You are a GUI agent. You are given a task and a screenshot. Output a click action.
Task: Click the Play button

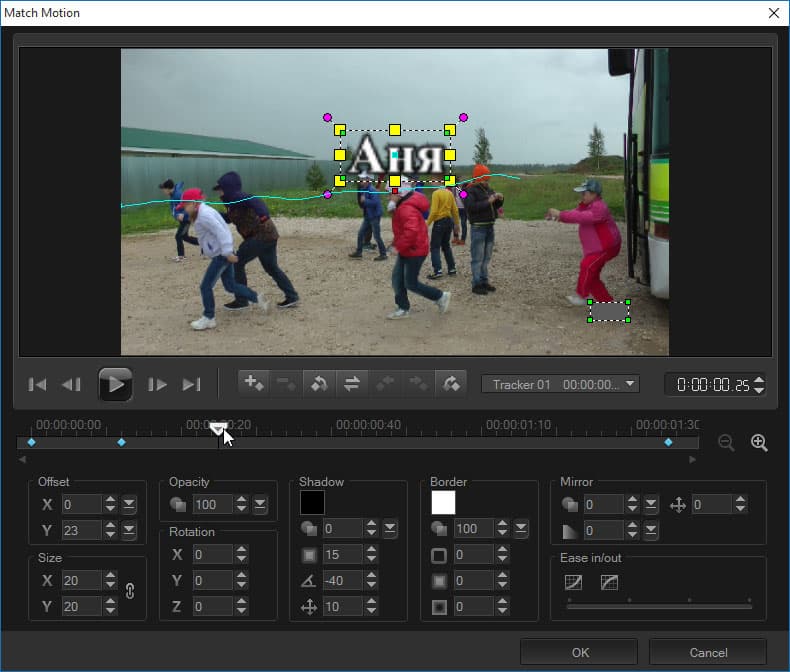pyautogui.click(x=115, y=384)
